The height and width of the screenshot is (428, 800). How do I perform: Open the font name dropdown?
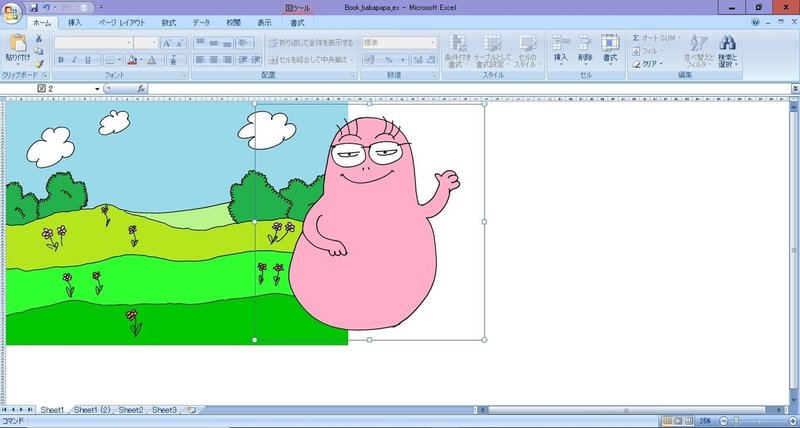tap(130, 43)
